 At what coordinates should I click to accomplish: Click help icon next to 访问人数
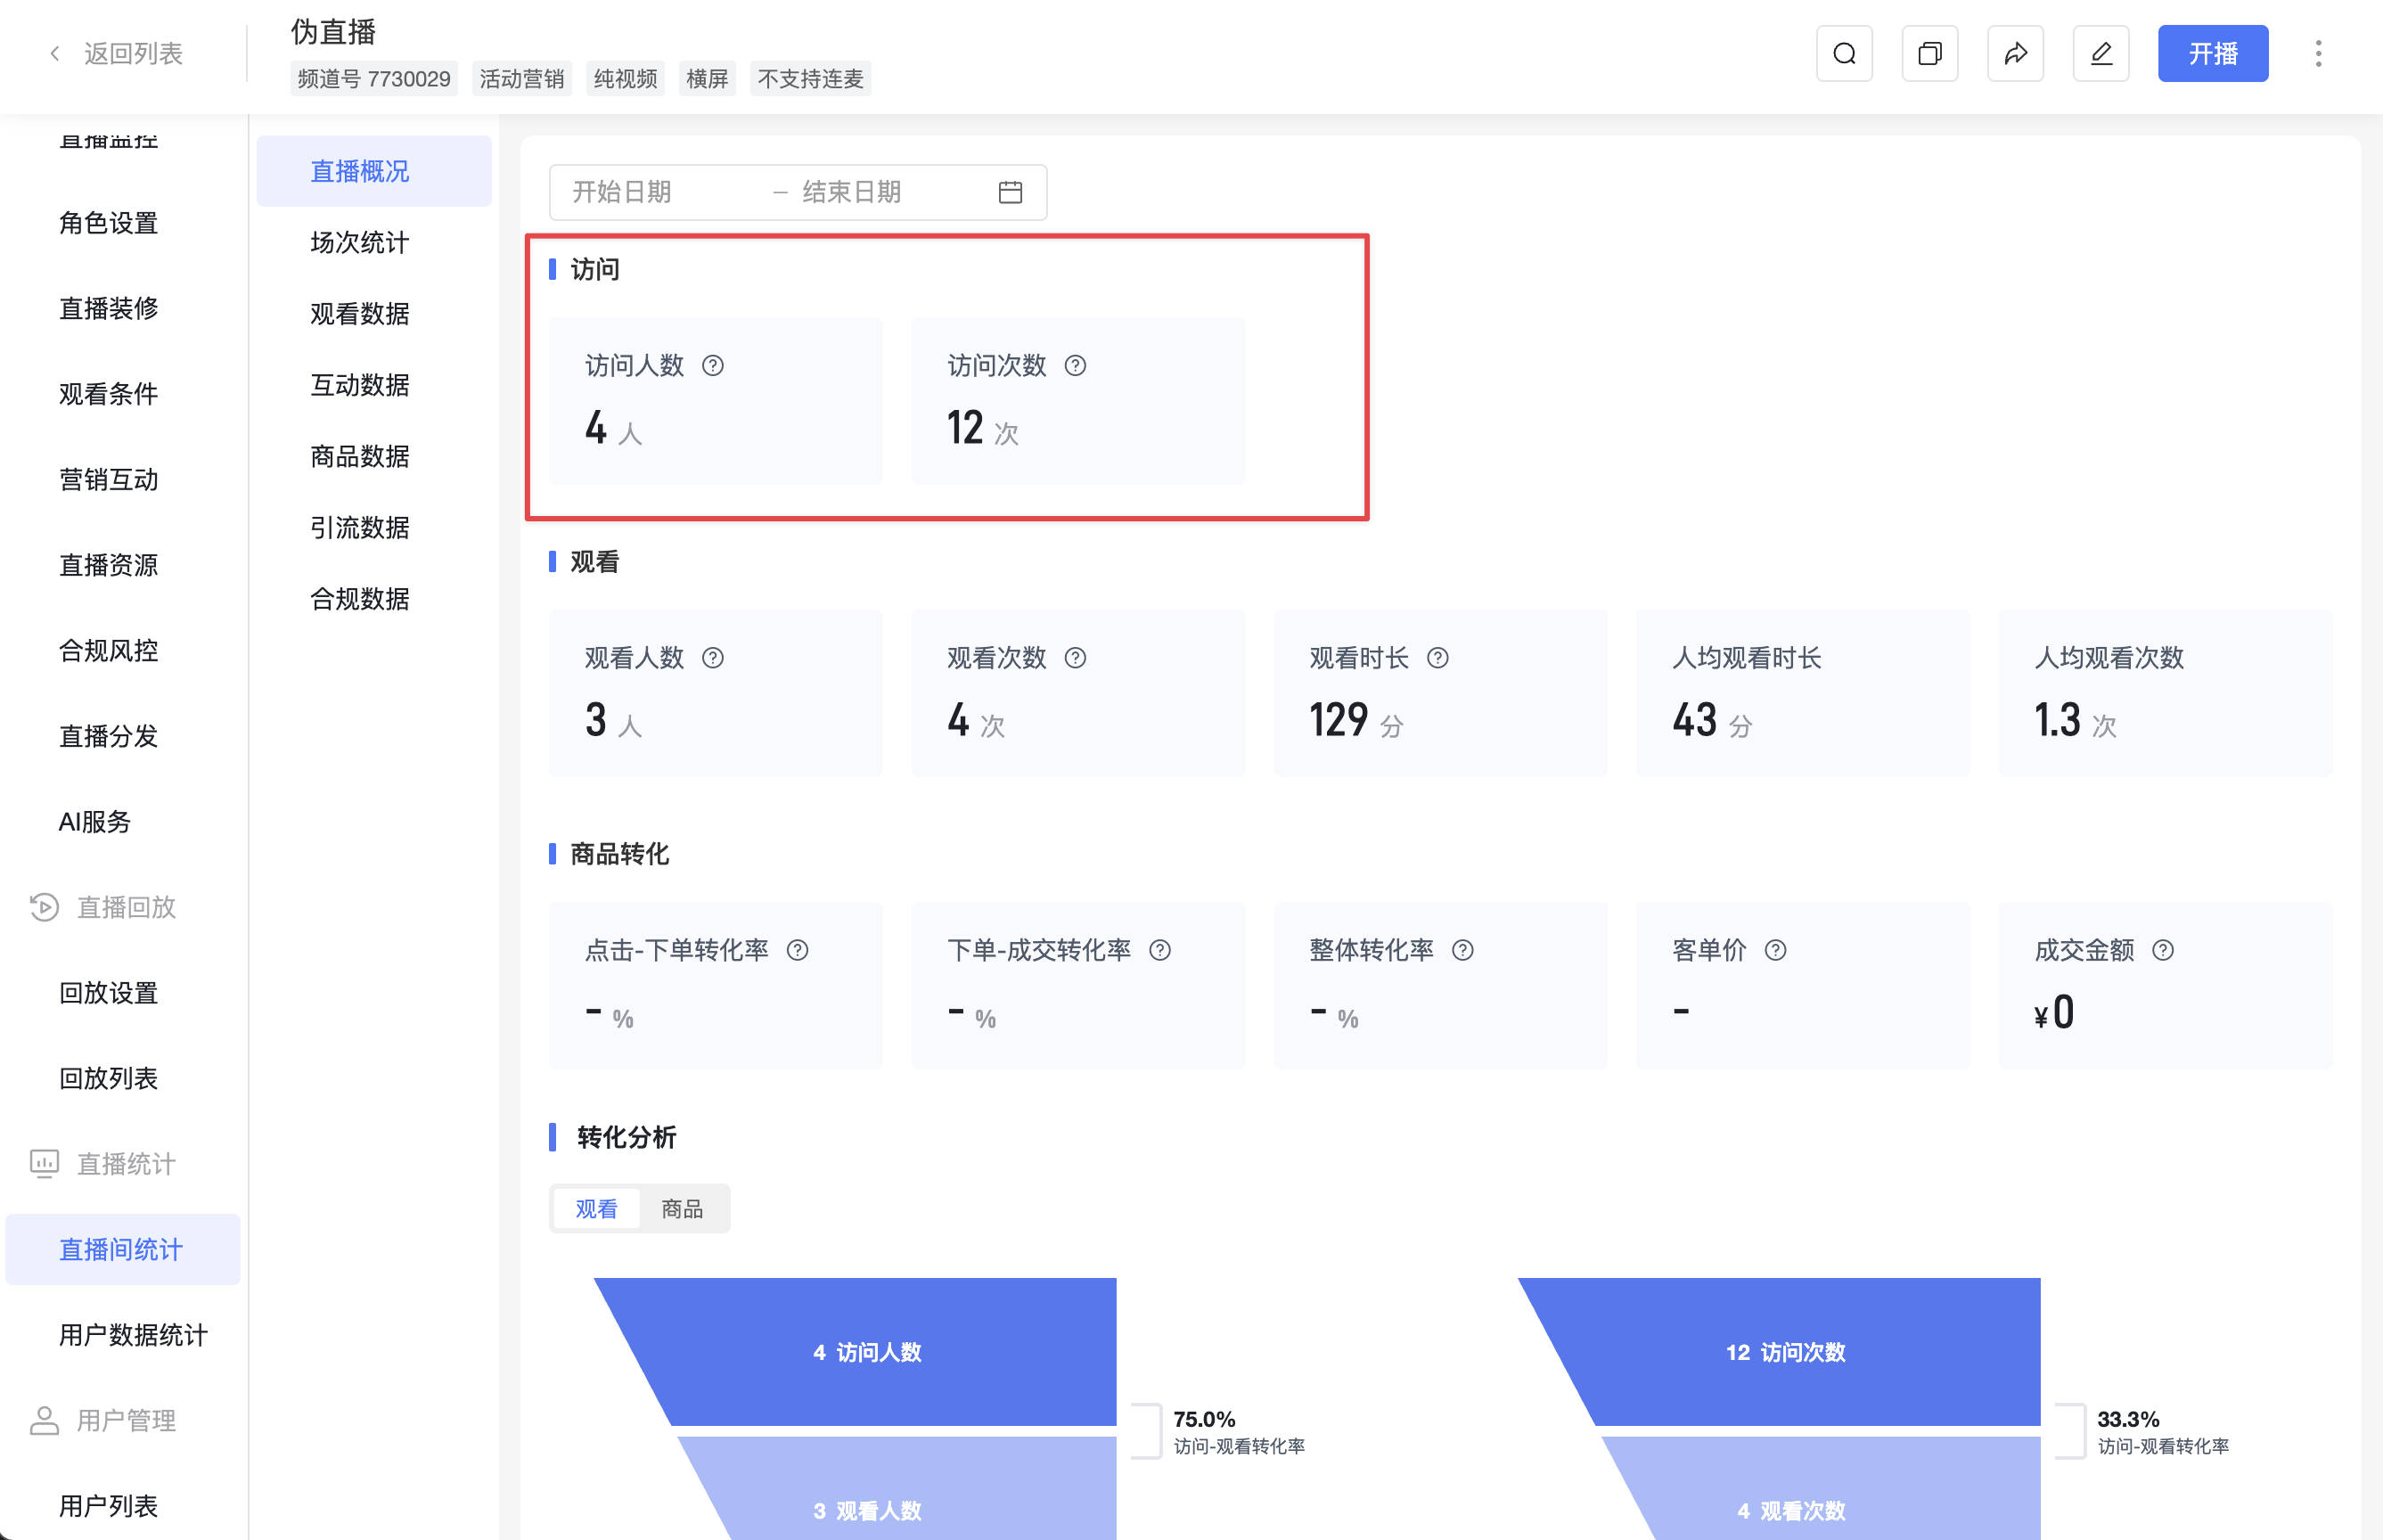tap(713, 366)
